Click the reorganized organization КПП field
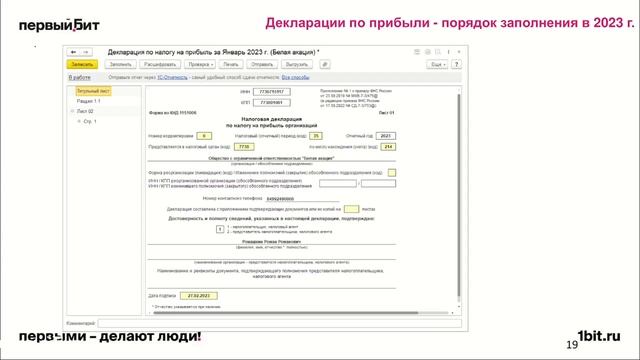This screenshot has width=640, height=360. [378, 183]
